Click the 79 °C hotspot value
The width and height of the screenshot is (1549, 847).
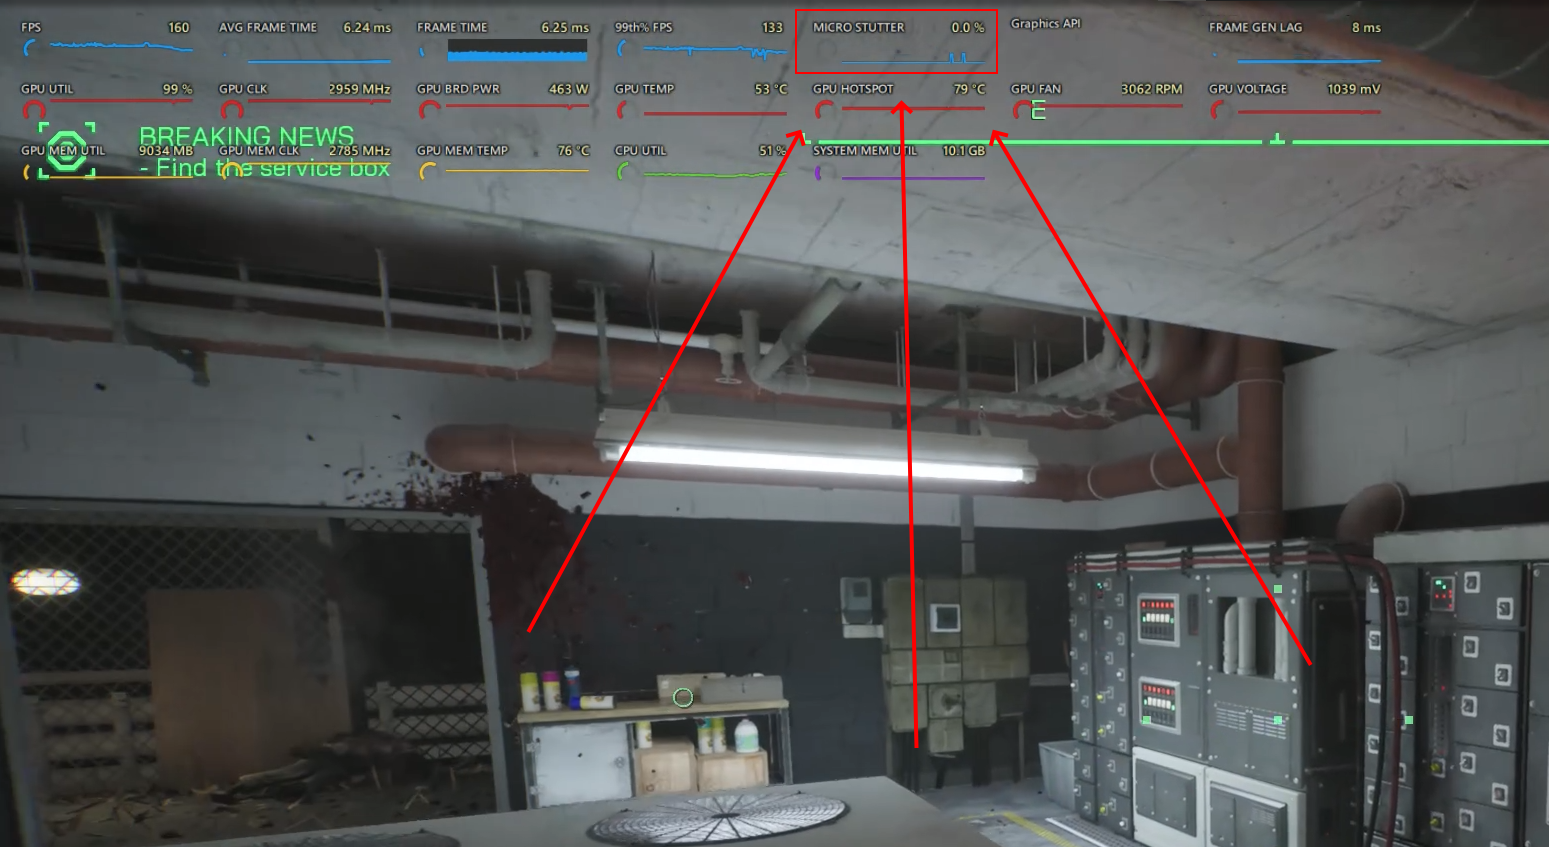tap(969, 89)
